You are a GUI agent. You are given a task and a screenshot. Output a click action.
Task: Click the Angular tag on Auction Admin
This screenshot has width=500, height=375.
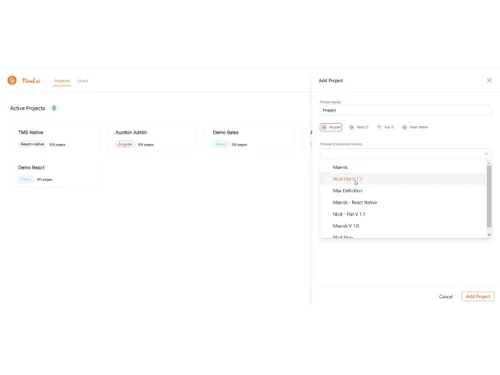pos(125,144)
